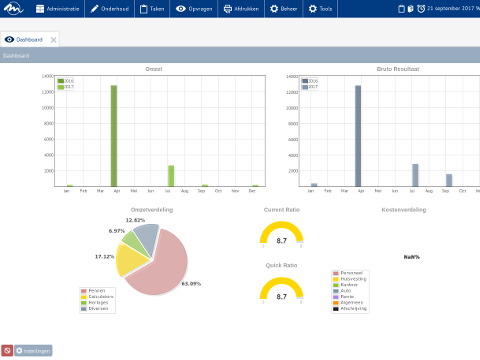The height and width of the screenshot is (360, 480).
Task: Open the Afdrukken menu
Action: tap(241, 9)
